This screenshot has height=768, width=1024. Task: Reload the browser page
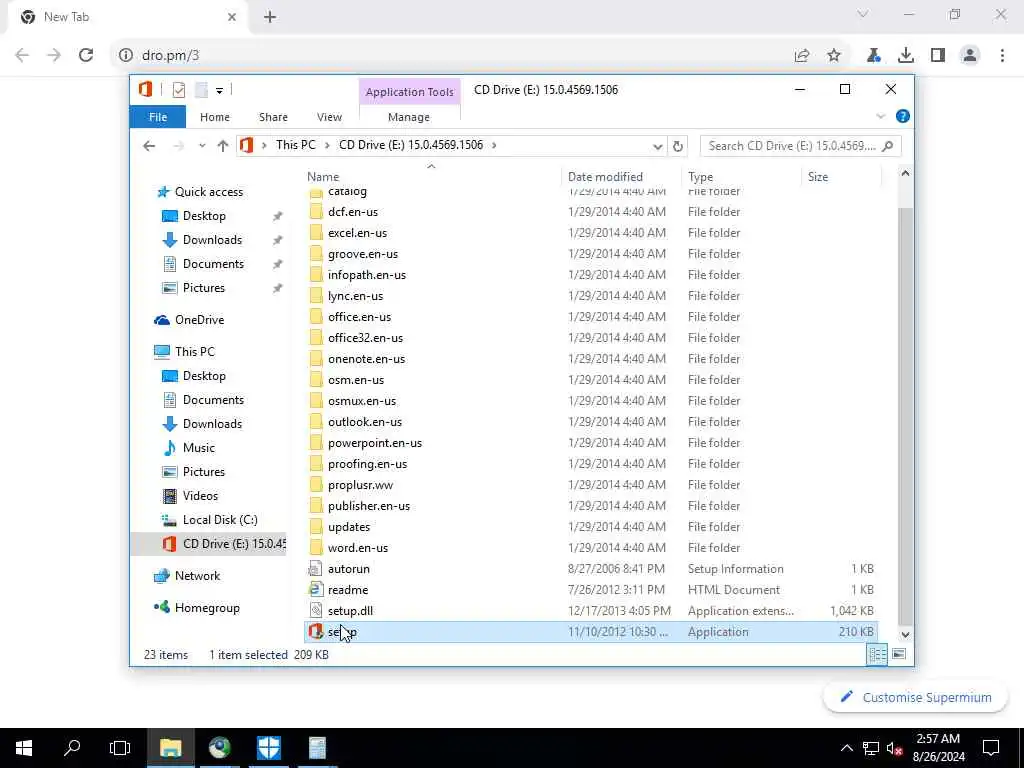tap(86, 56)
